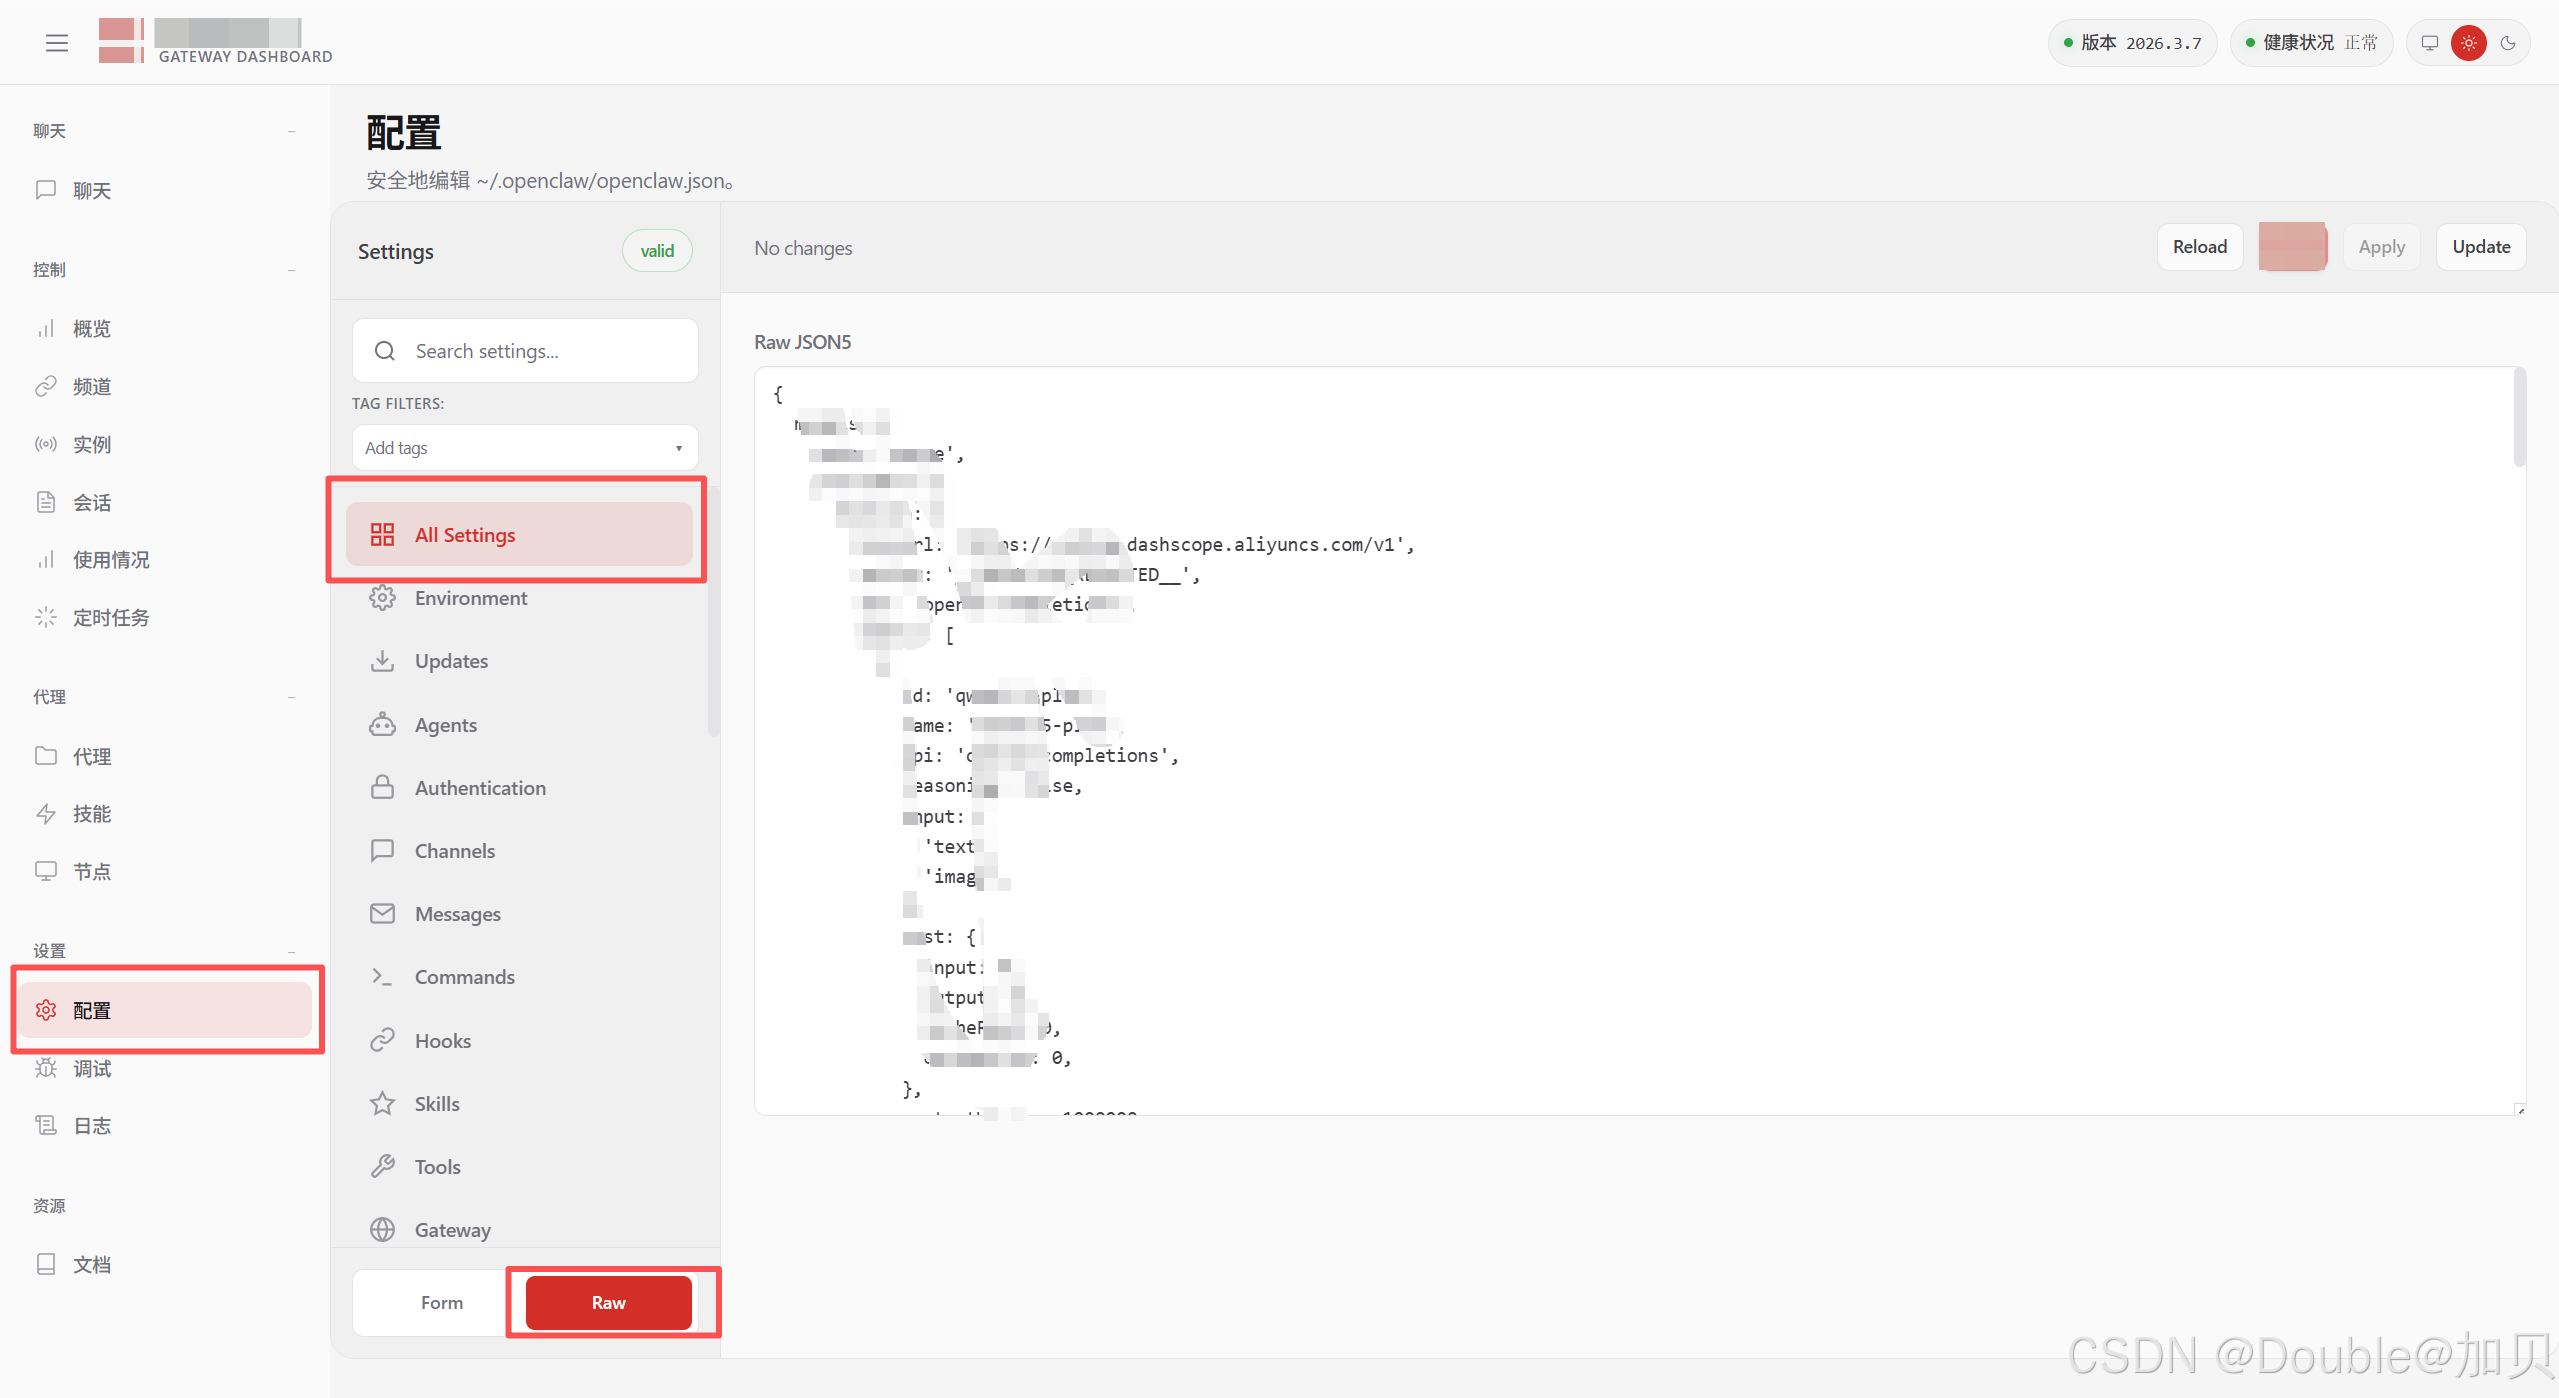Screen dimensions: 2559x1398
Task: Switch to dark theme moon icon
Action: click(x=2507, y=43)
